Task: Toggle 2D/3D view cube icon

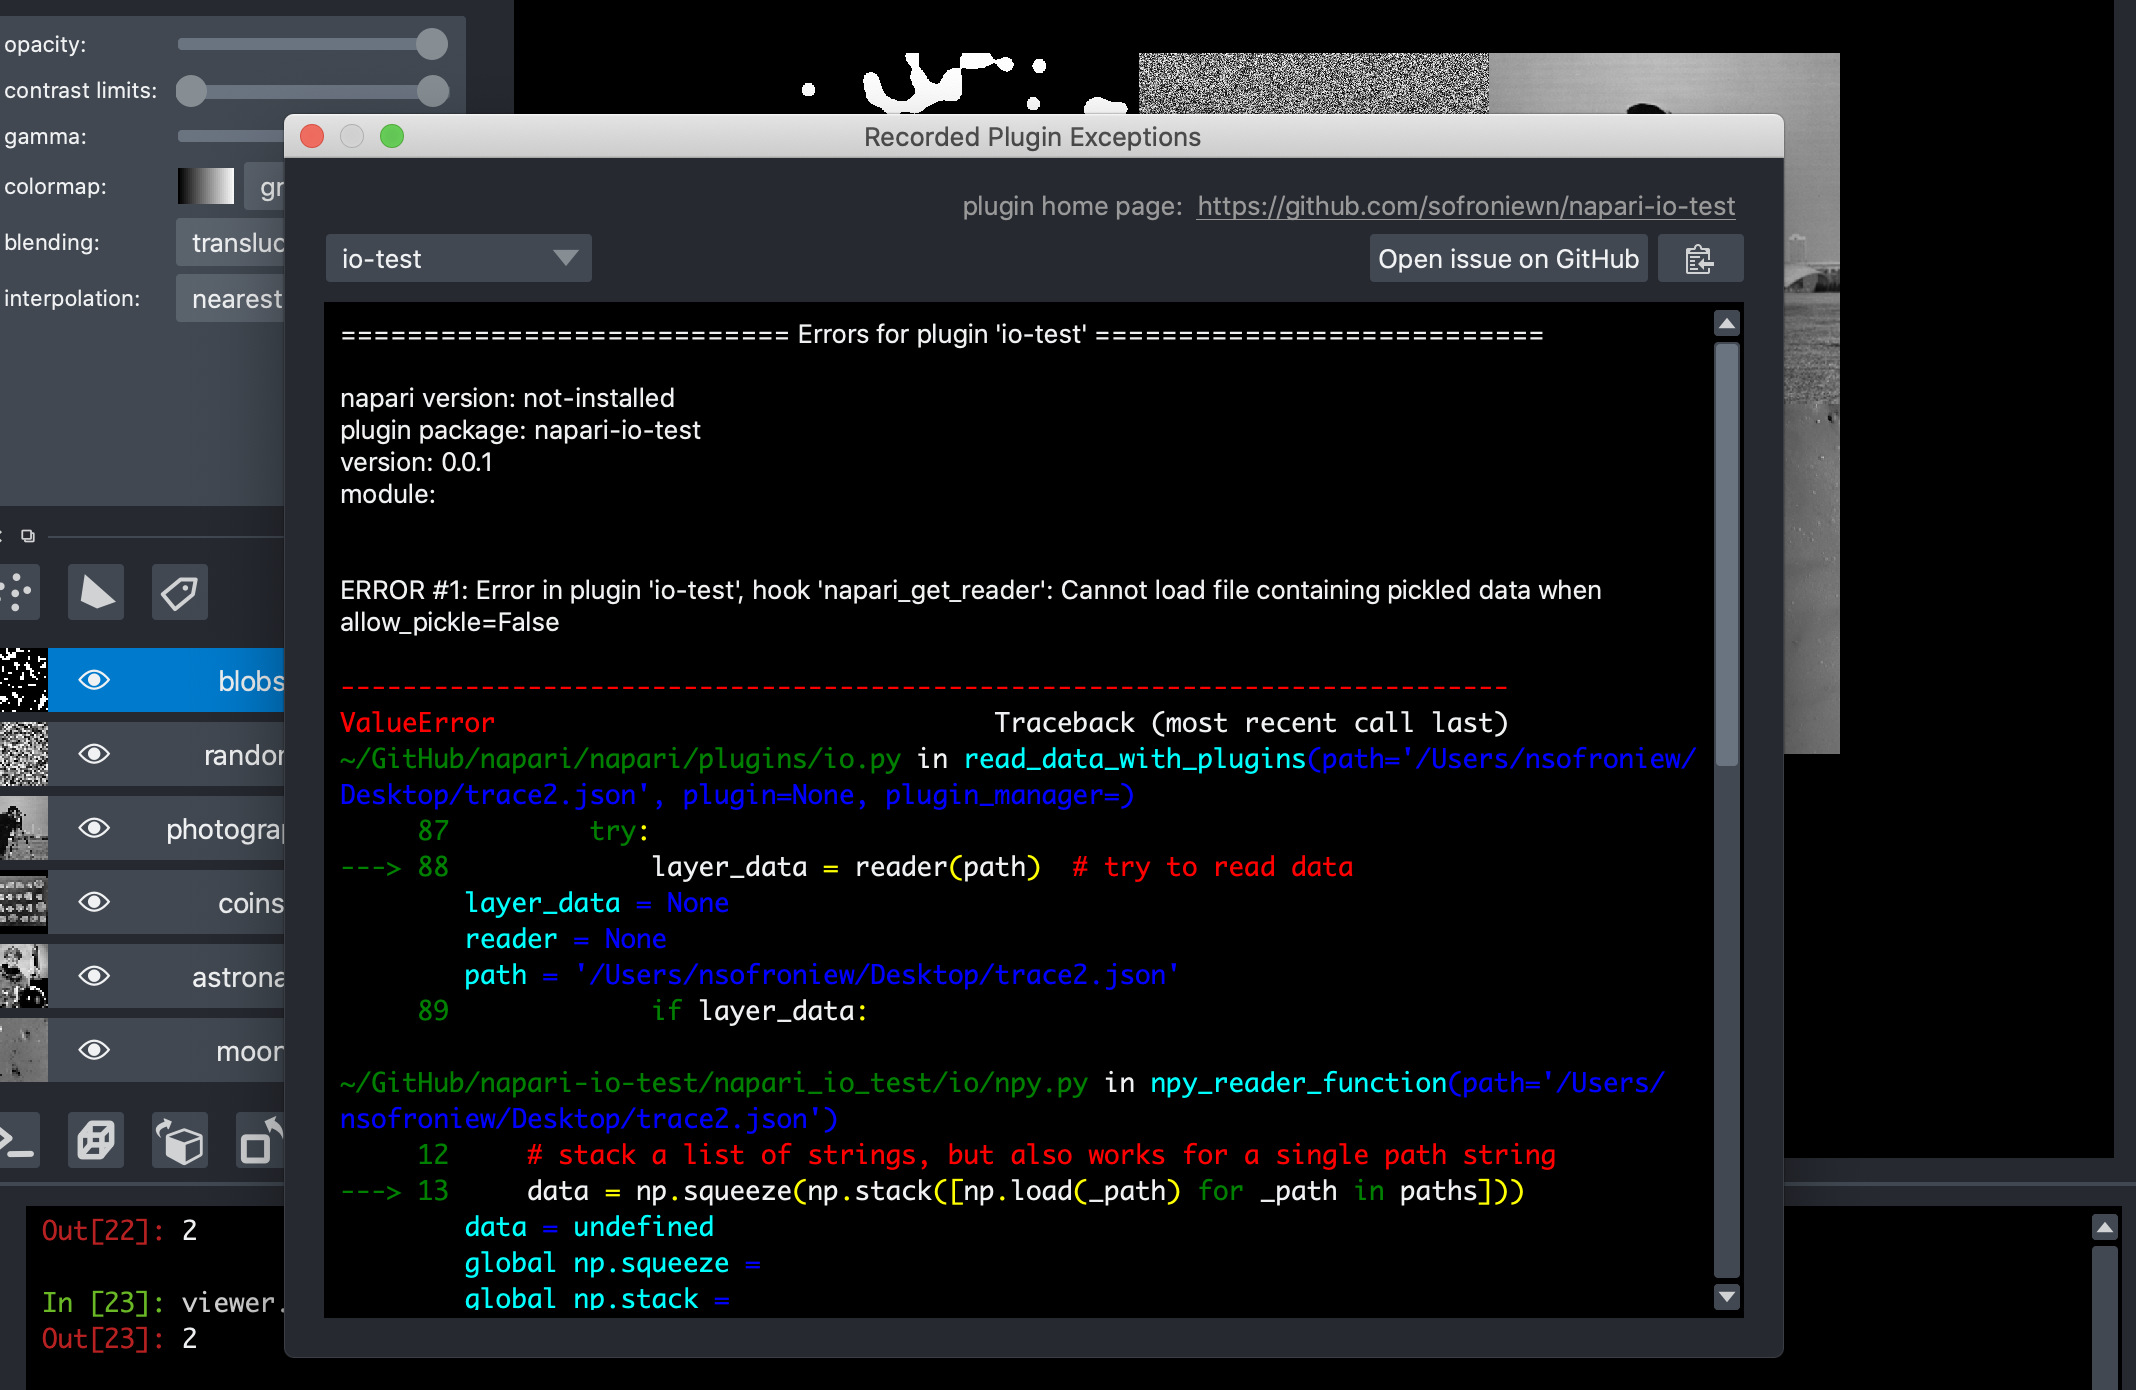Action: tap(96, 1140)
